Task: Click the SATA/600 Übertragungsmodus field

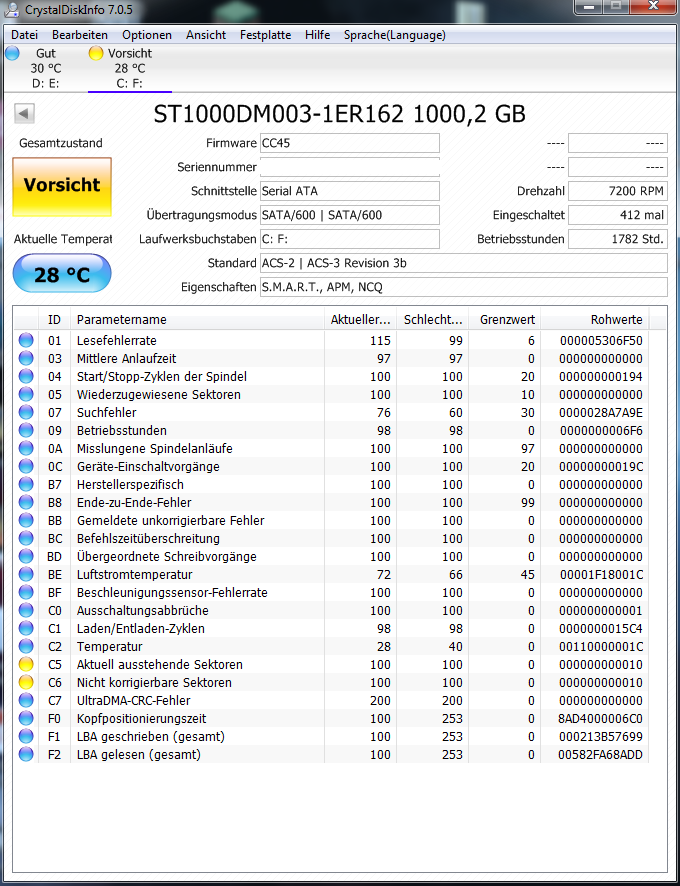Action: [x=349, y=215]
